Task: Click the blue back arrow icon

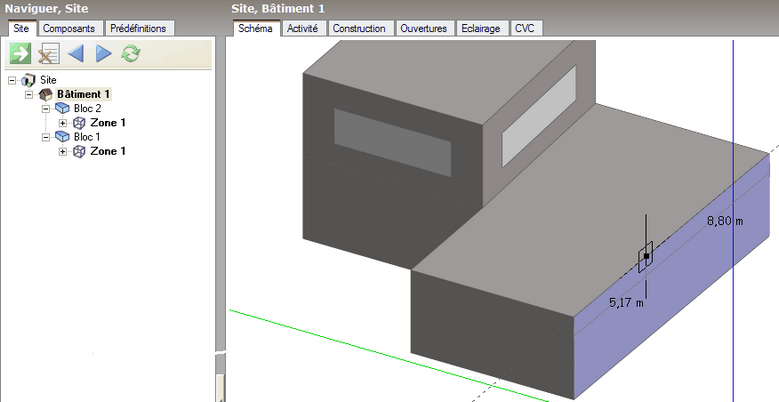Action: [76, 54]
